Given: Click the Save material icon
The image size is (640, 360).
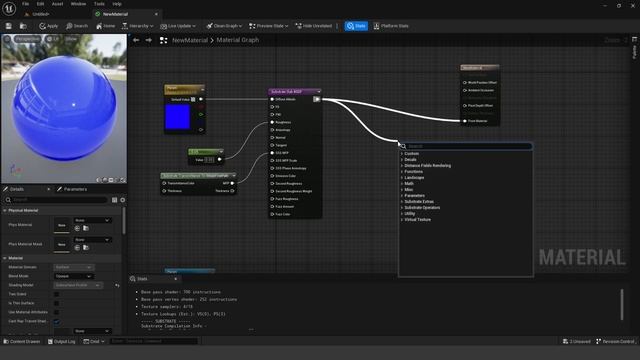Looking at the screenshot, I should click(9, 26).
